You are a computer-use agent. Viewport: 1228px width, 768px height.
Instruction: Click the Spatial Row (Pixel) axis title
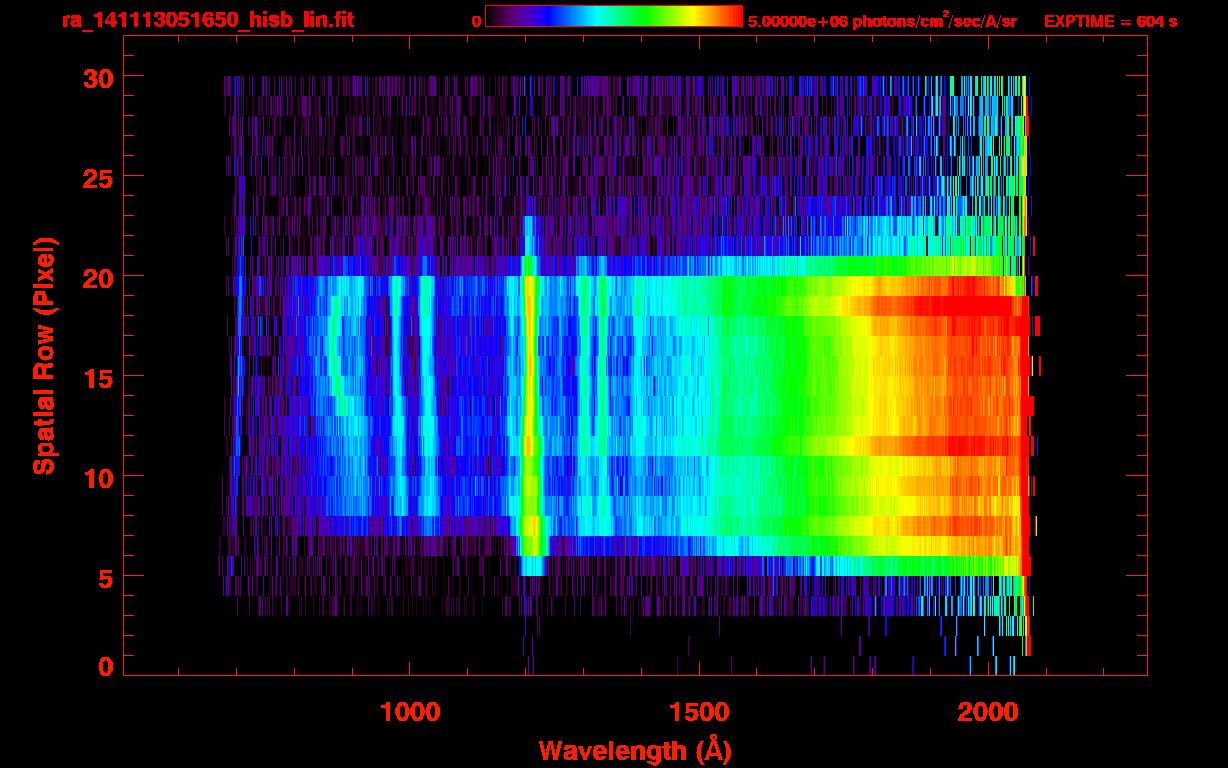(x=44, y=356)
